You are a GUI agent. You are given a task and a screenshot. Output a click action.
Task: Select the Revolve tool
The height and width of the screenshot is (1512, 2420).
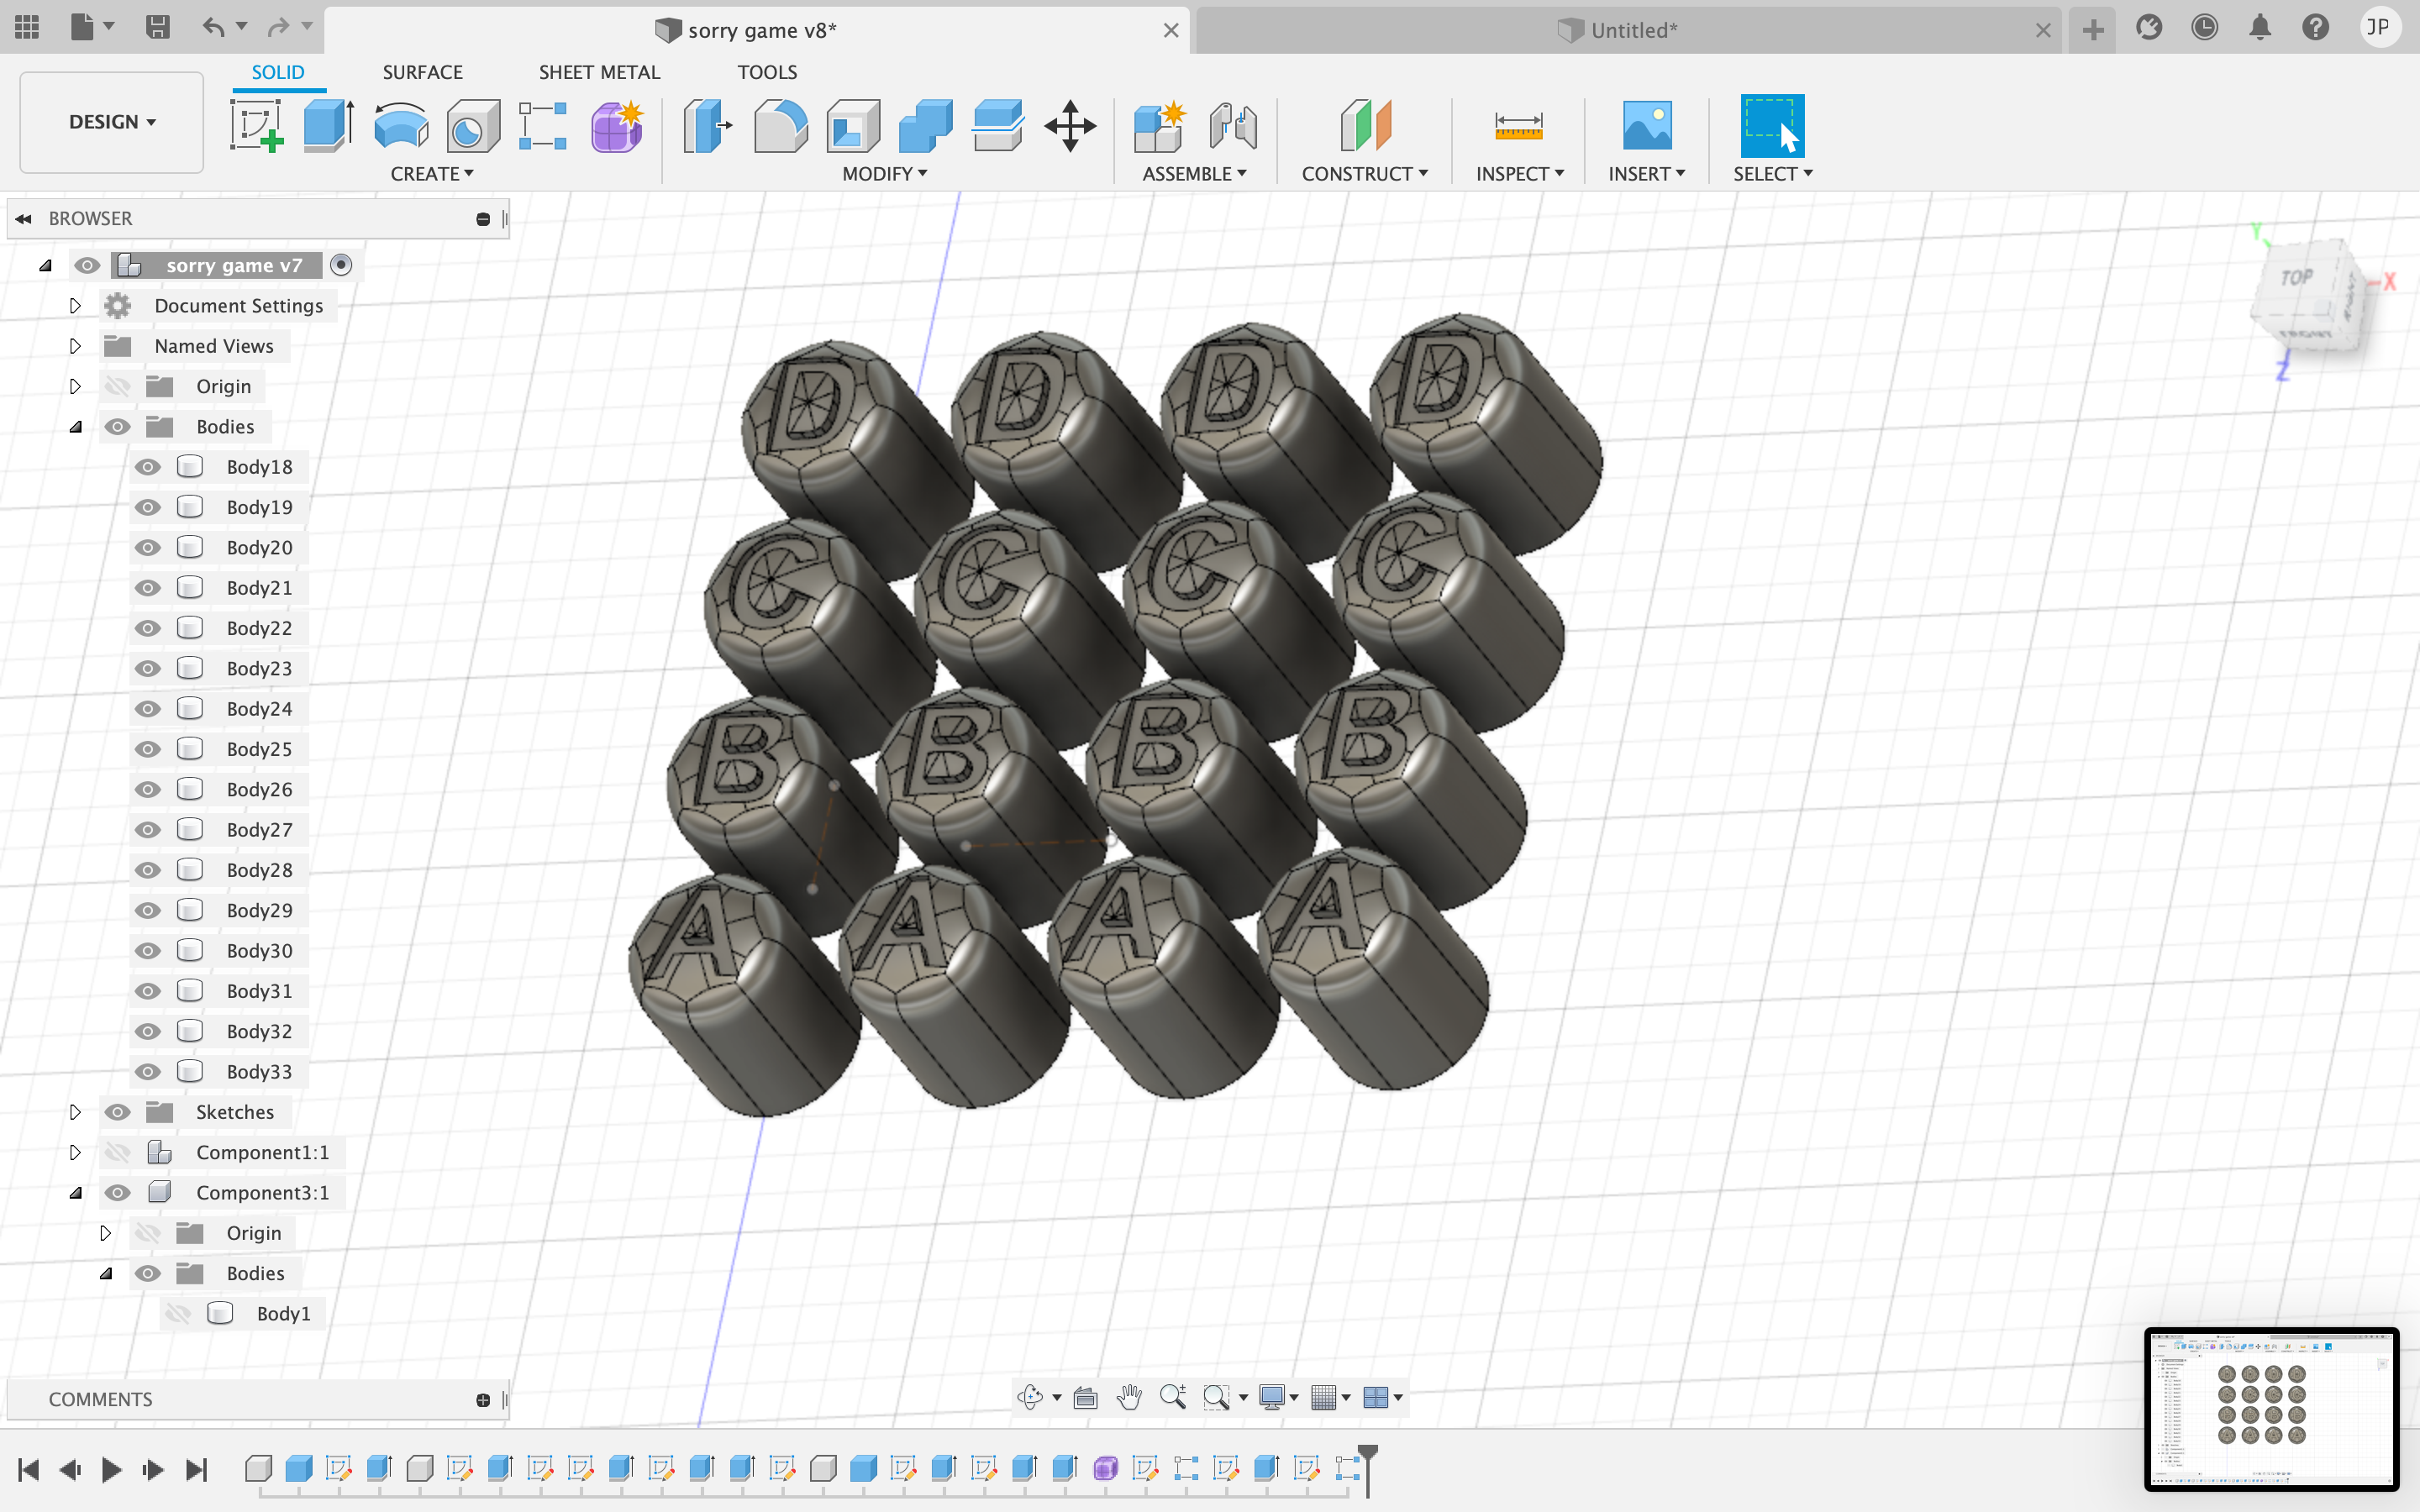tap(401, 126)
